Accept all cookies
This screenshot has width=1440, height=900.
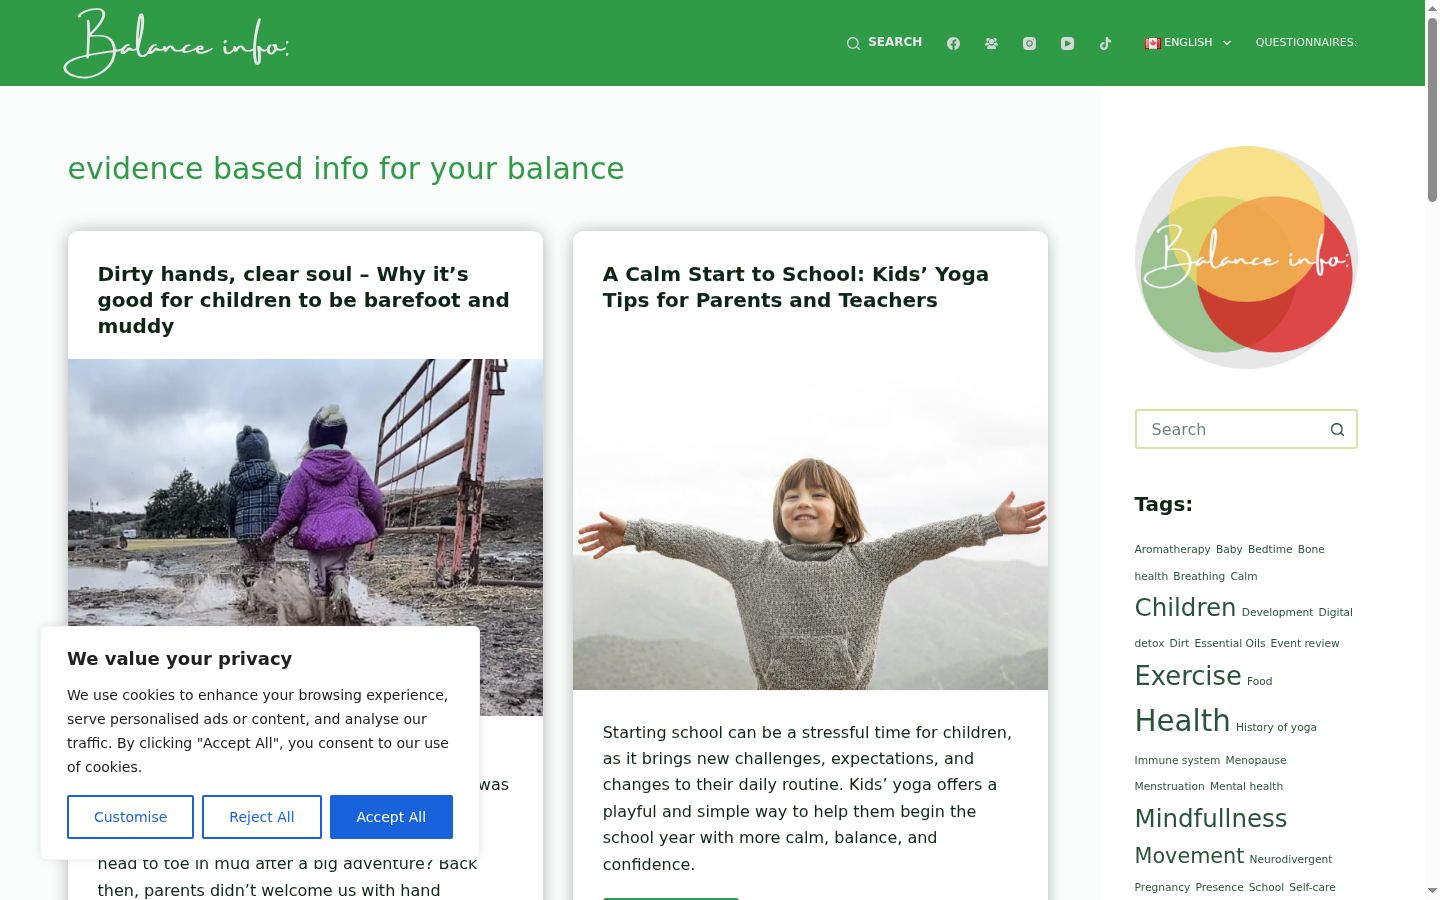click(x=391, y=817)
